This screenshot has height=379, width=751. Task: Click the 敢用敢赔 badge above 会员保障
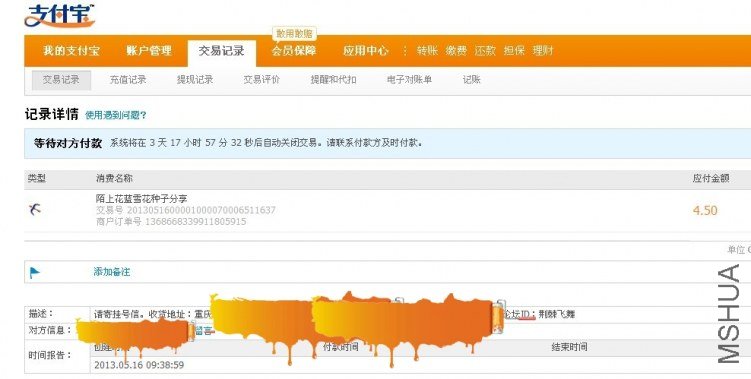point(295,34)
